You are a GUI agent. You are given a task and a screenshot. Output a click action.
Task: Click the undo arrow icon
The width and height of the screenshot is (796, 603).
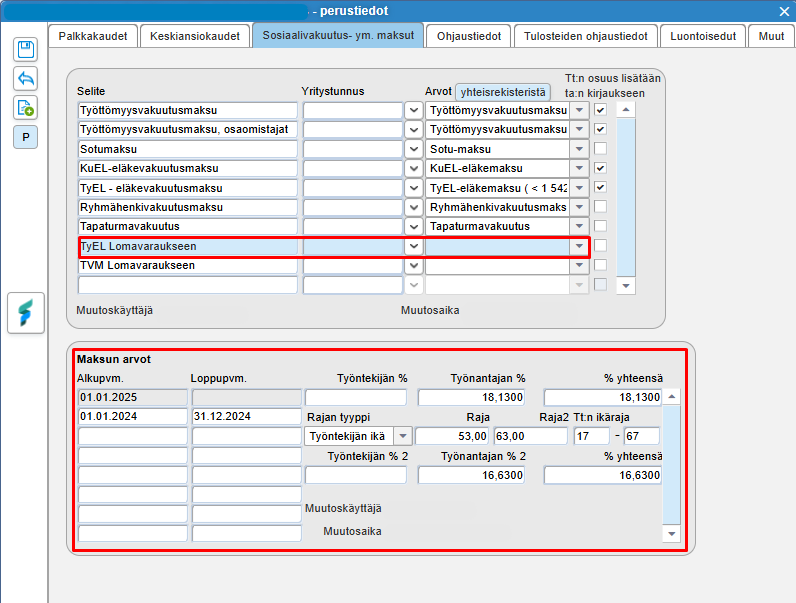tap(25, 79)
